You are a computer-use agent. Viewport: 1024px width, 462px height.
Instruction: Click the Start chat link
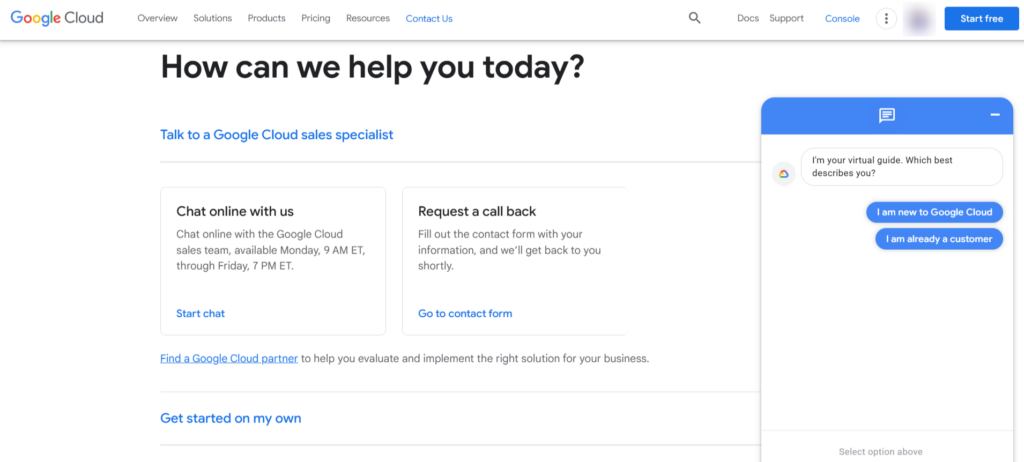click(x=200, y=313)
